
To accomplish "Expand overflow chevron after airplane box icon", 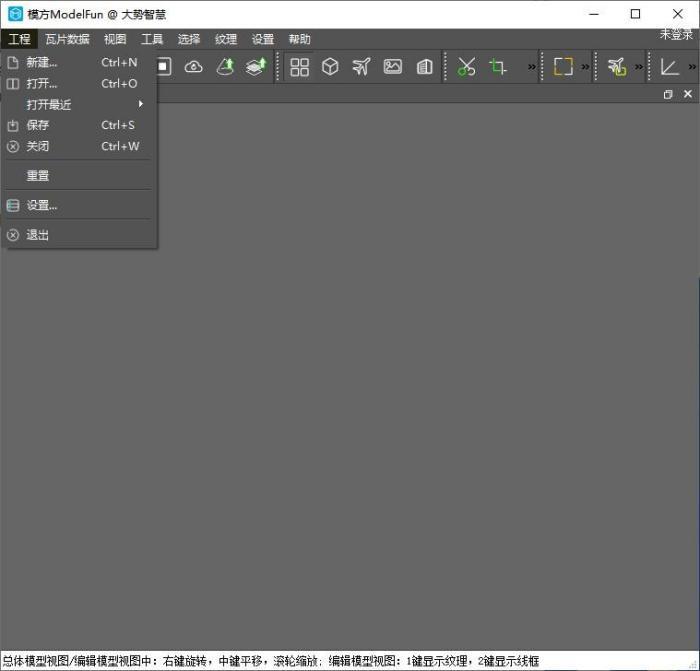I will click(x=639, y=67).
